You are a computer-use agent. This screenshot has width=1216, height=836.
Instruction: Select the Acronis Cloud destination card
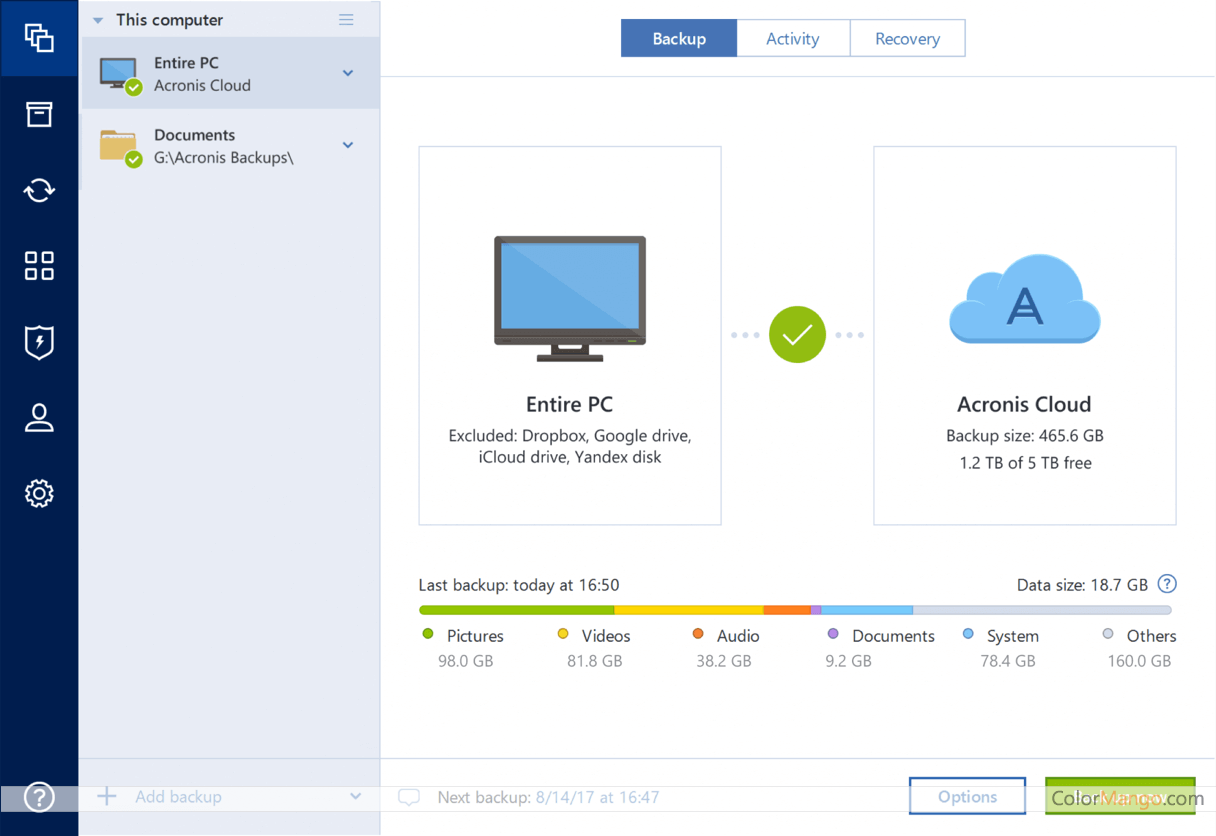1024,335
